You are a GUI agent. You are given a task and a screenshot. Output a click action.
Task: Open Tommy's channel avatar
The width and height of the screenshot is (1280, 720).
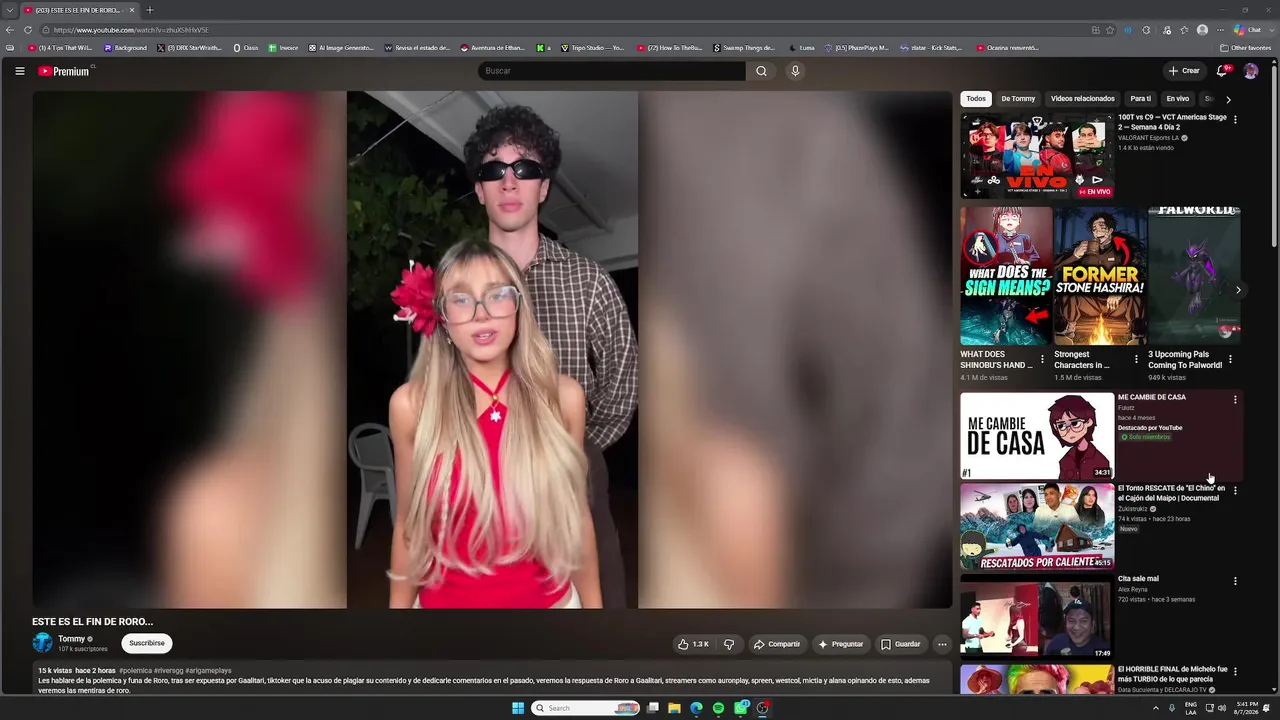[42, 643]
